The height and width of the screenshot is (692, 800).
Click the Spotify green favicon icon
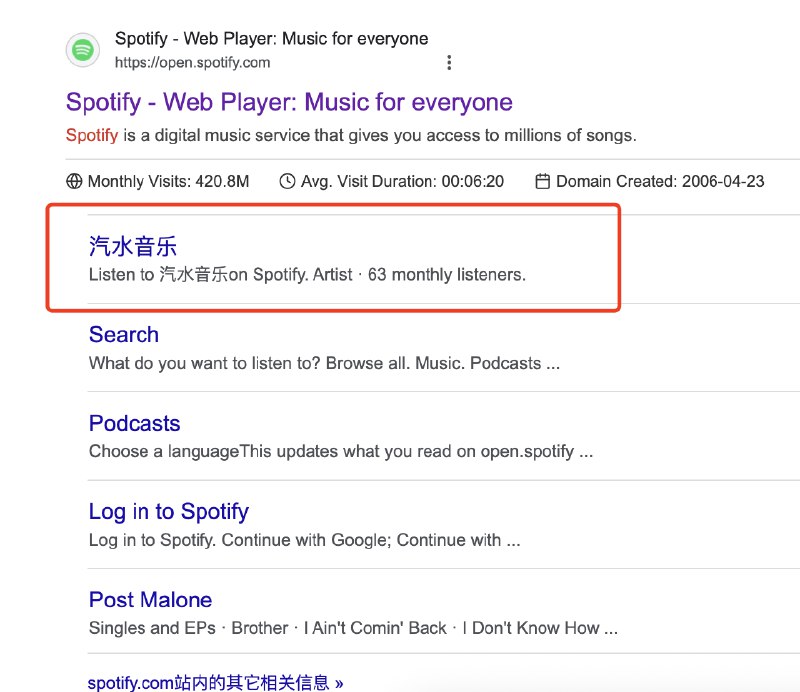[82, 50]
